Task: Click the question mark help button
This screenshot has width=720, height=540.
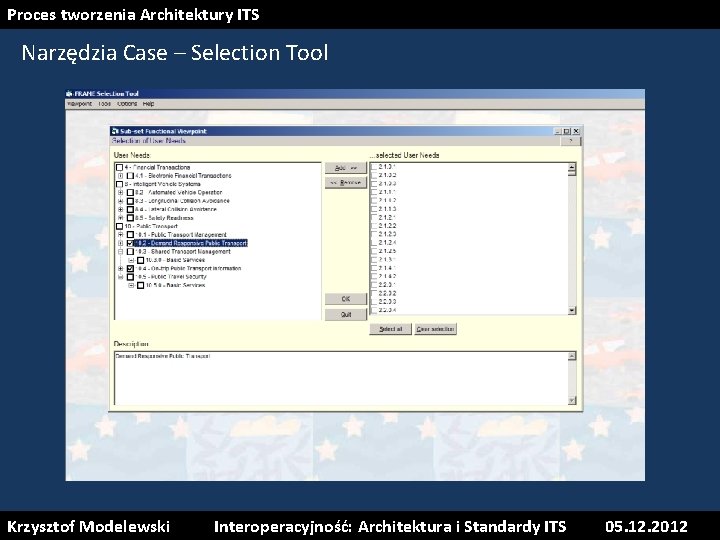Action: click(x=571, y=141)
